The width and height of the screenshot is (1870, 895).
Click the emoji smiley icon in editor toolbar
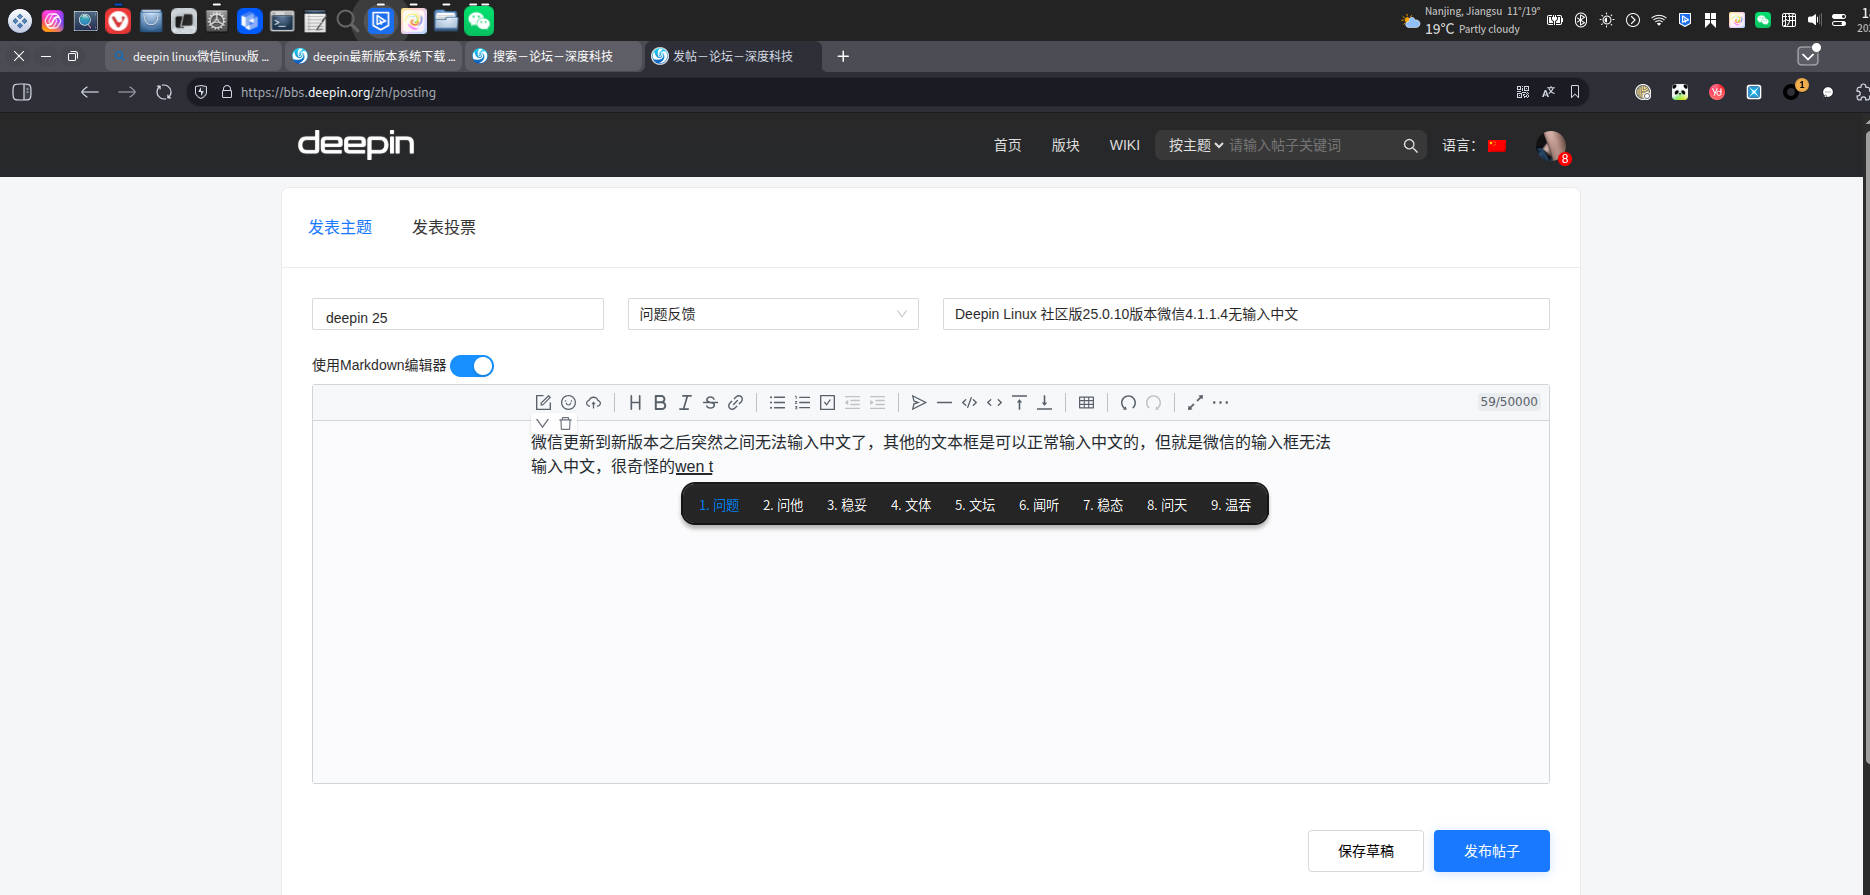click(568, 402)
